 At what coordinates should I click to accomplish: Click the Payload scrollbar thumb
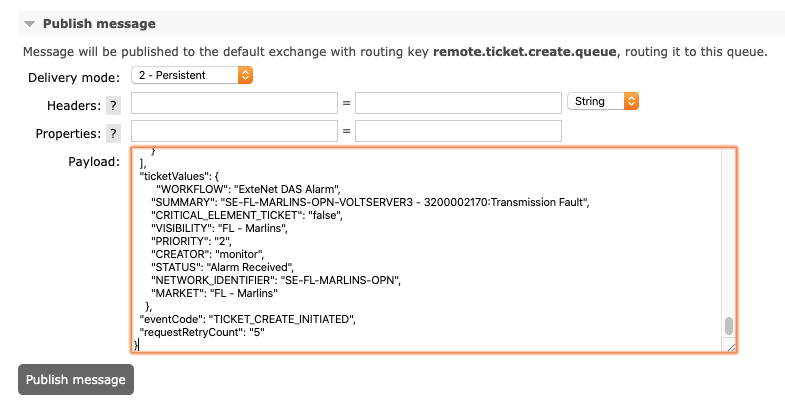coord(729,326)
